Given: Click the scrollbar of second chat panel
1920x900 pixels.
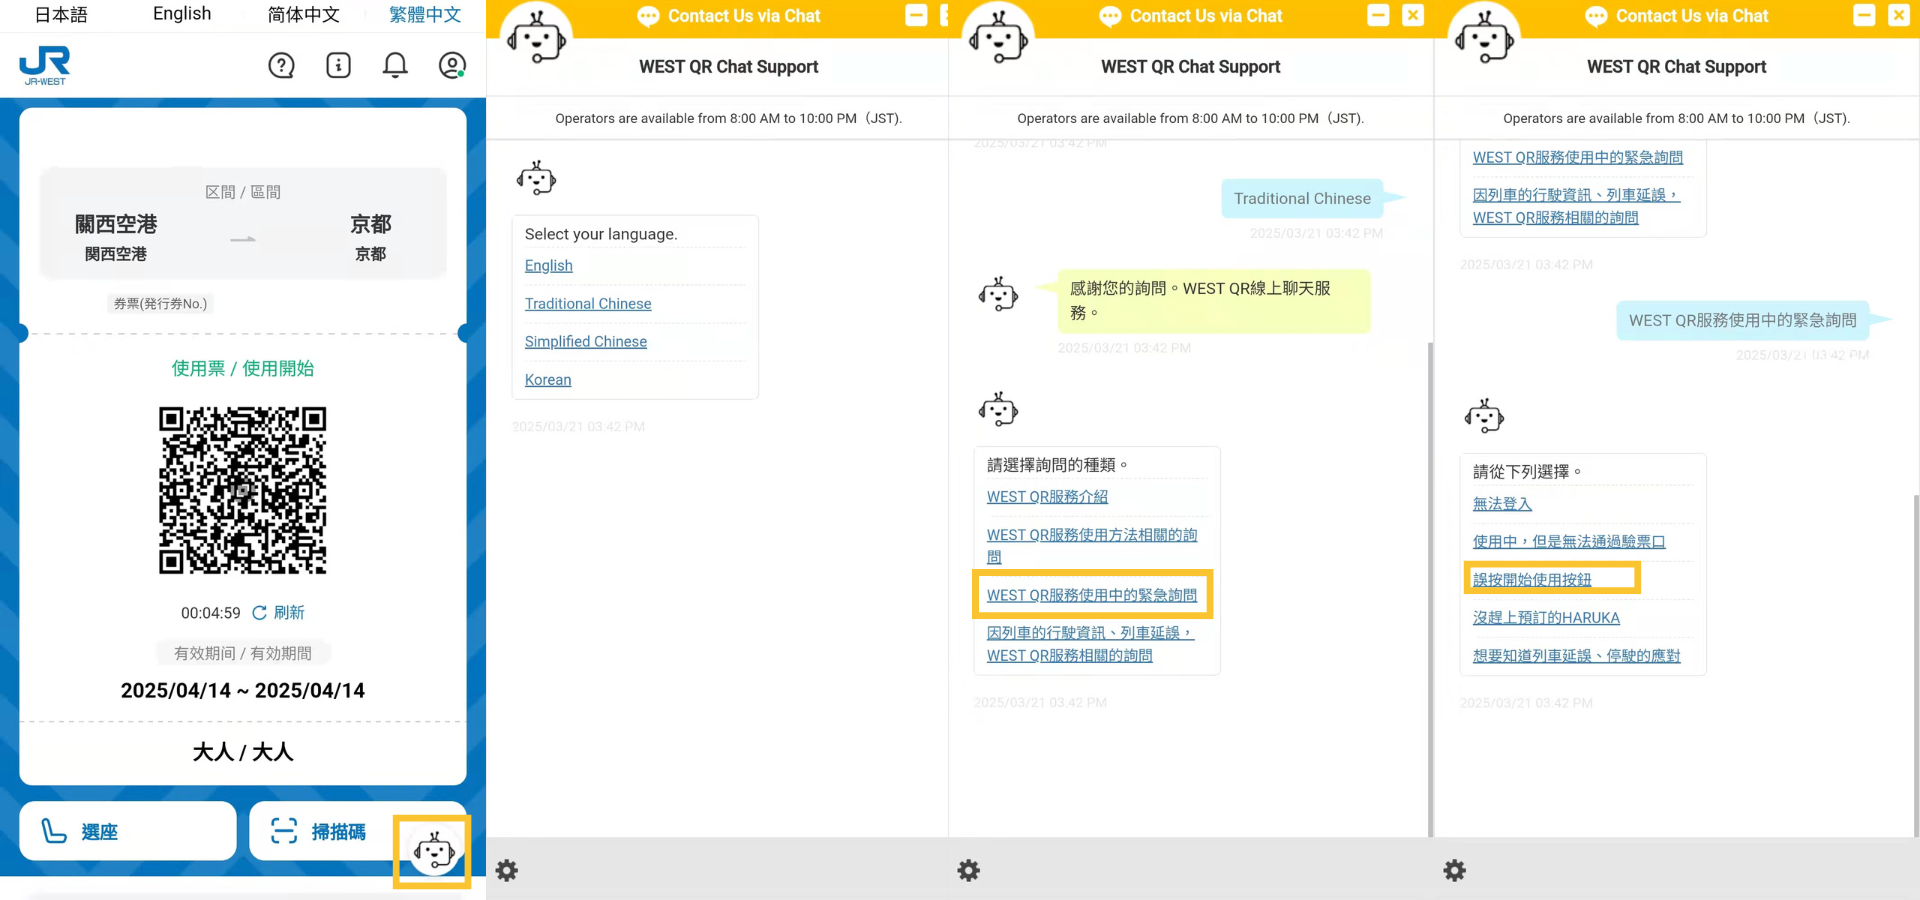Looking at the screenshot, I should pyautogui.click(x=1430, y=590).
